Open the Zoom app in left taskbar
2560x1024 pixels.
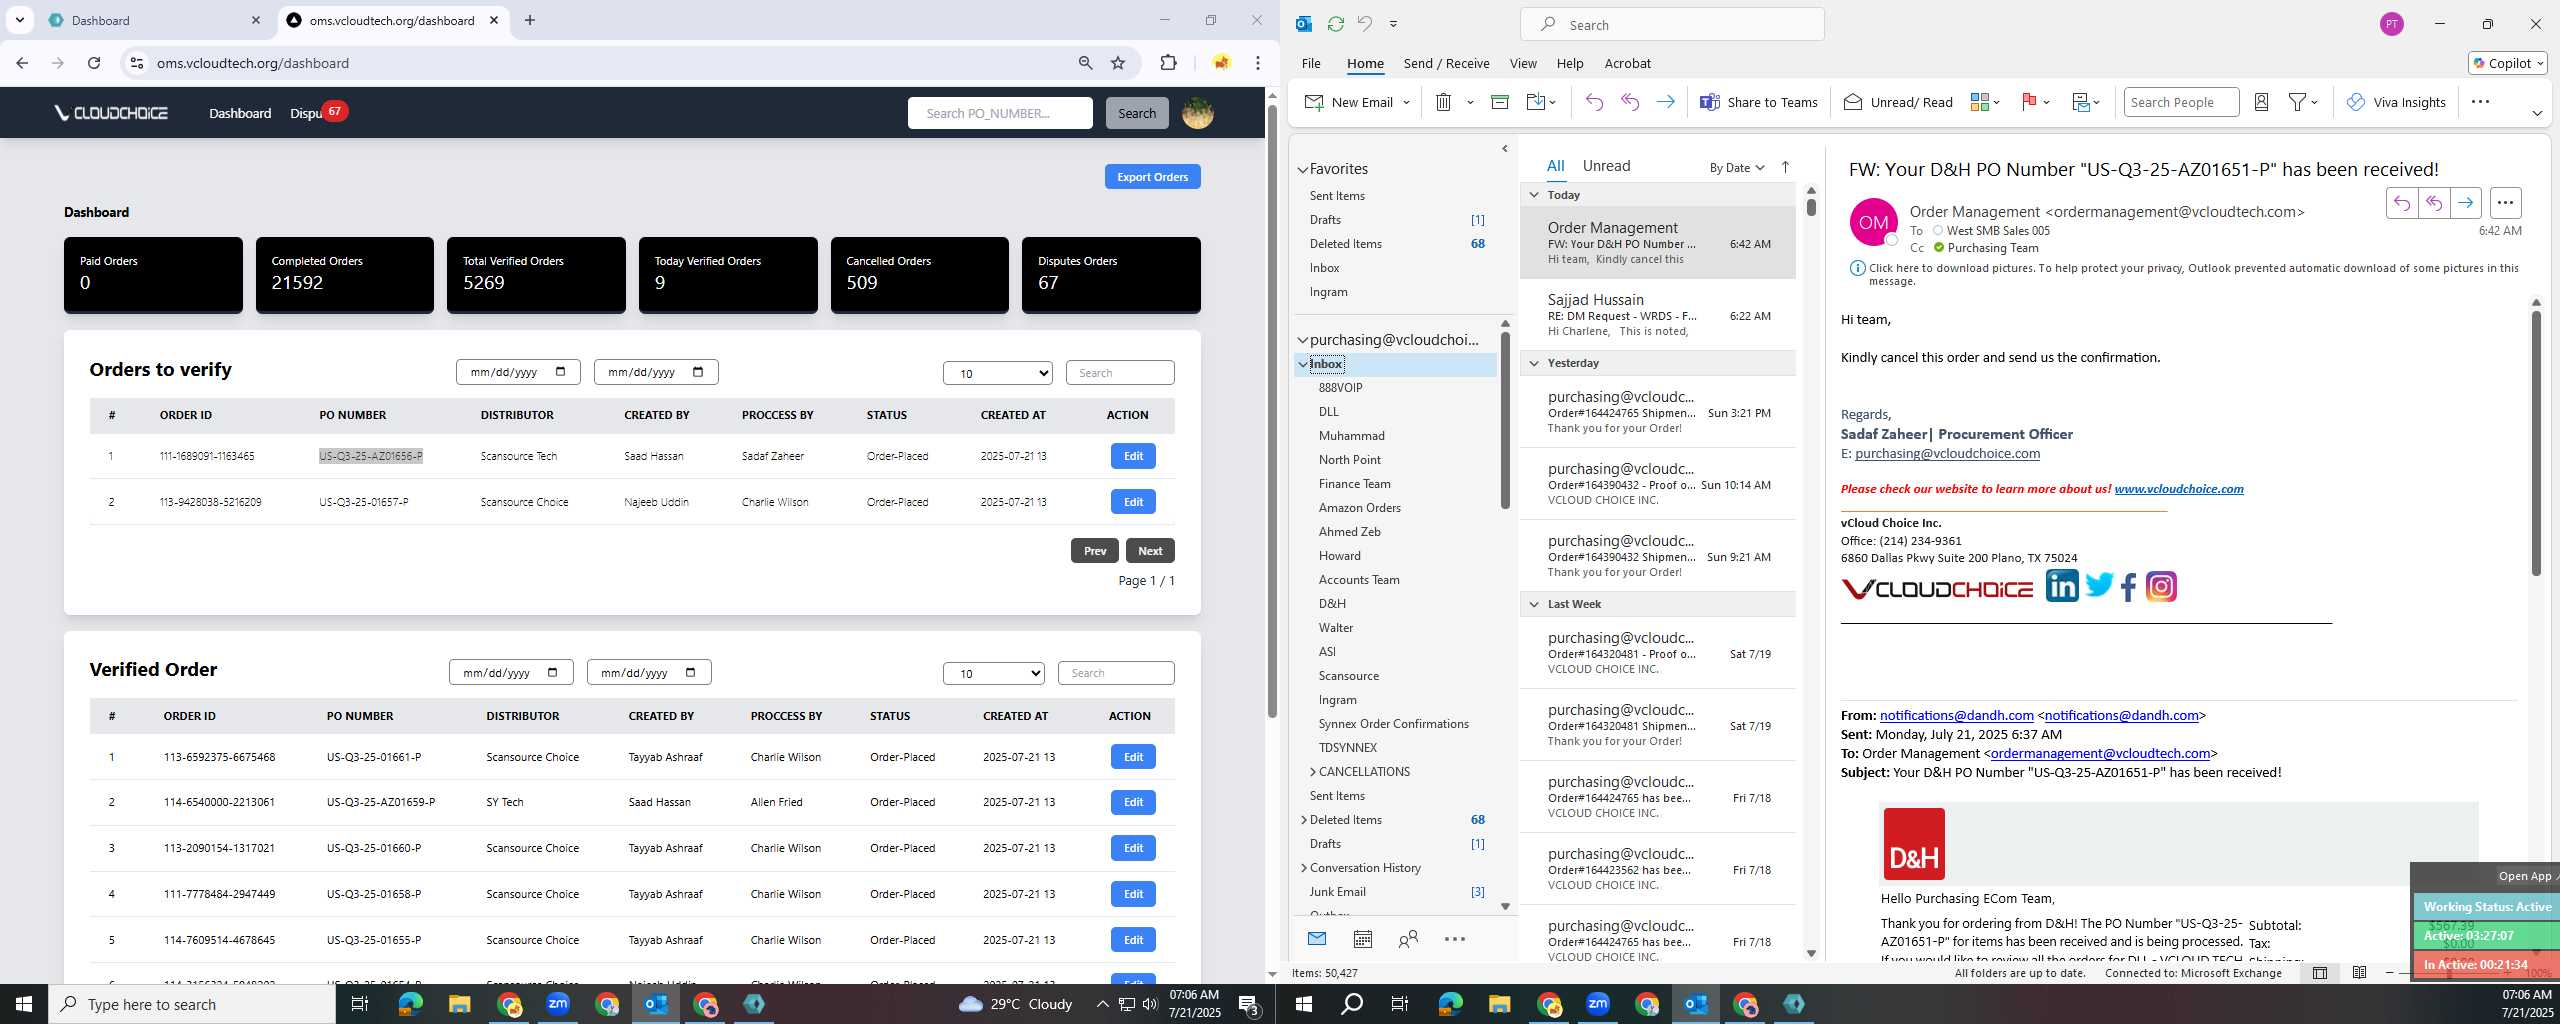pyautogui.click(x=557, y=1004)
